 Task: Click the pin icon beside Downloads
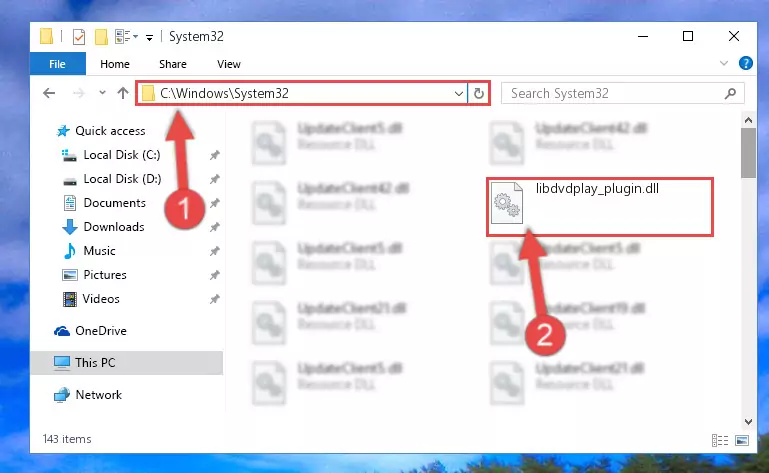214,228
